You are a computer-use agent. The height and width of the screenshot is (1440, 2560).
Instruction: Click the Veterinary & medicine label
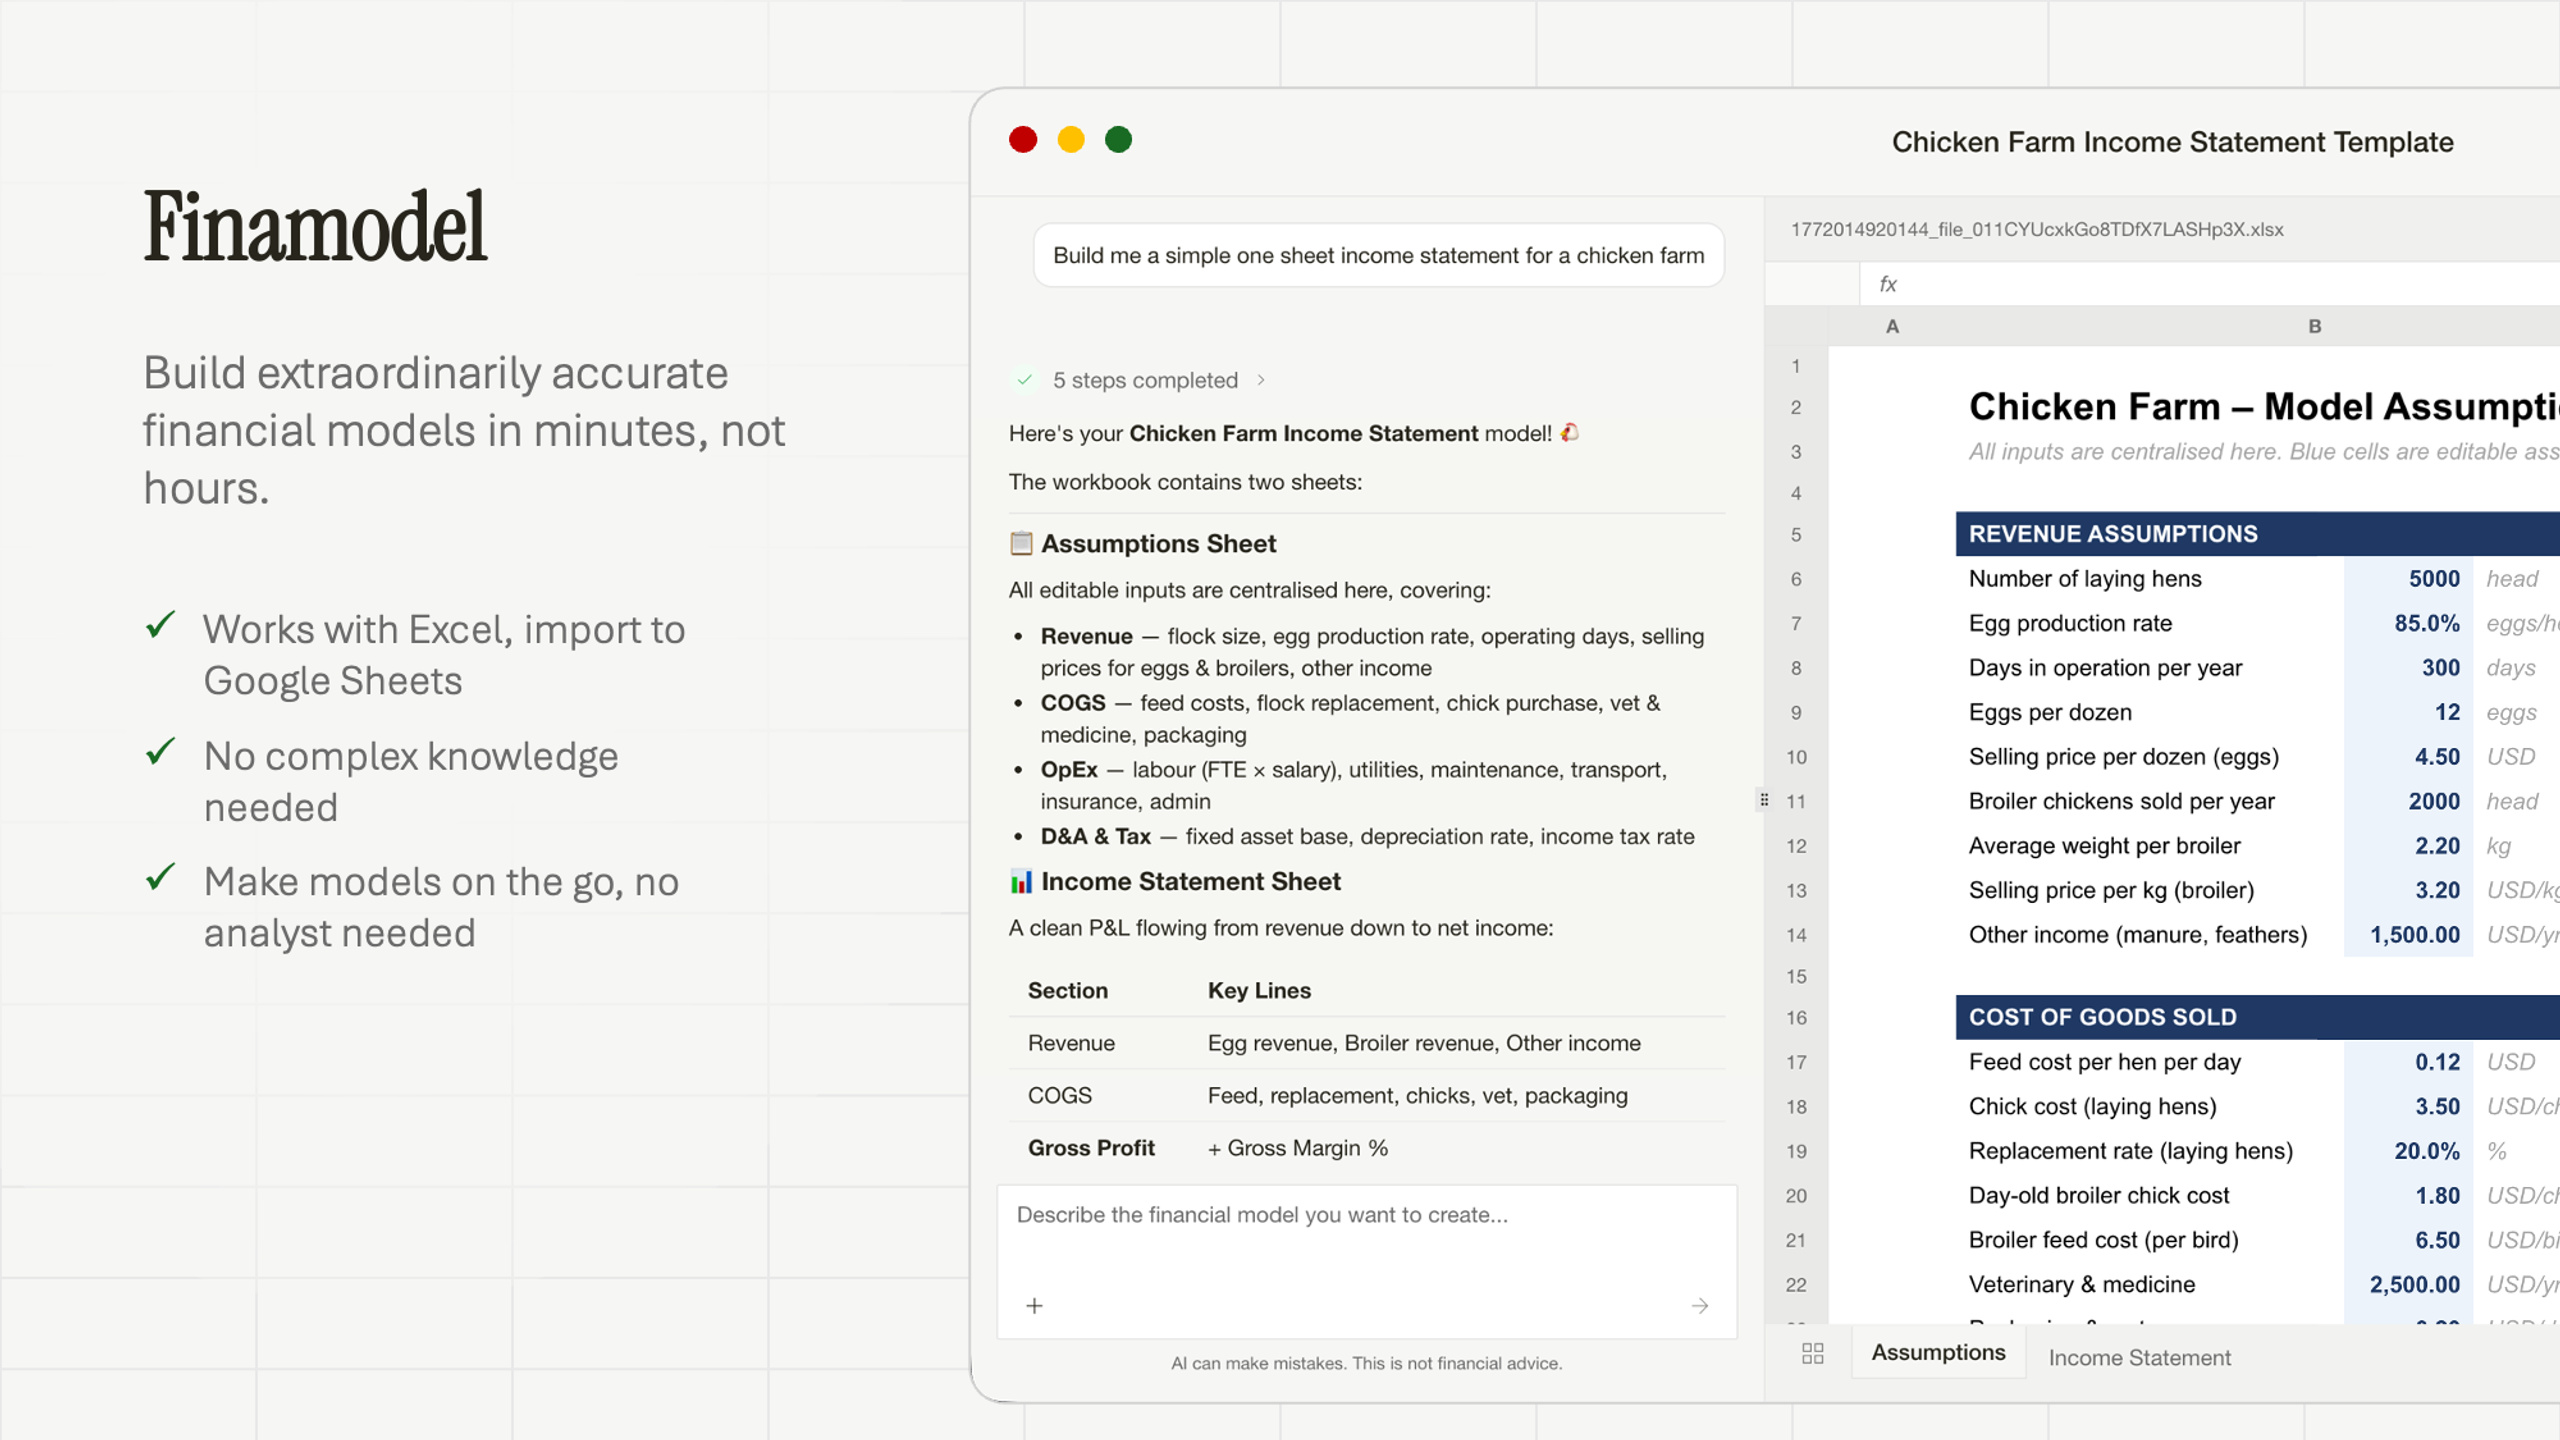(2082, 1285)
